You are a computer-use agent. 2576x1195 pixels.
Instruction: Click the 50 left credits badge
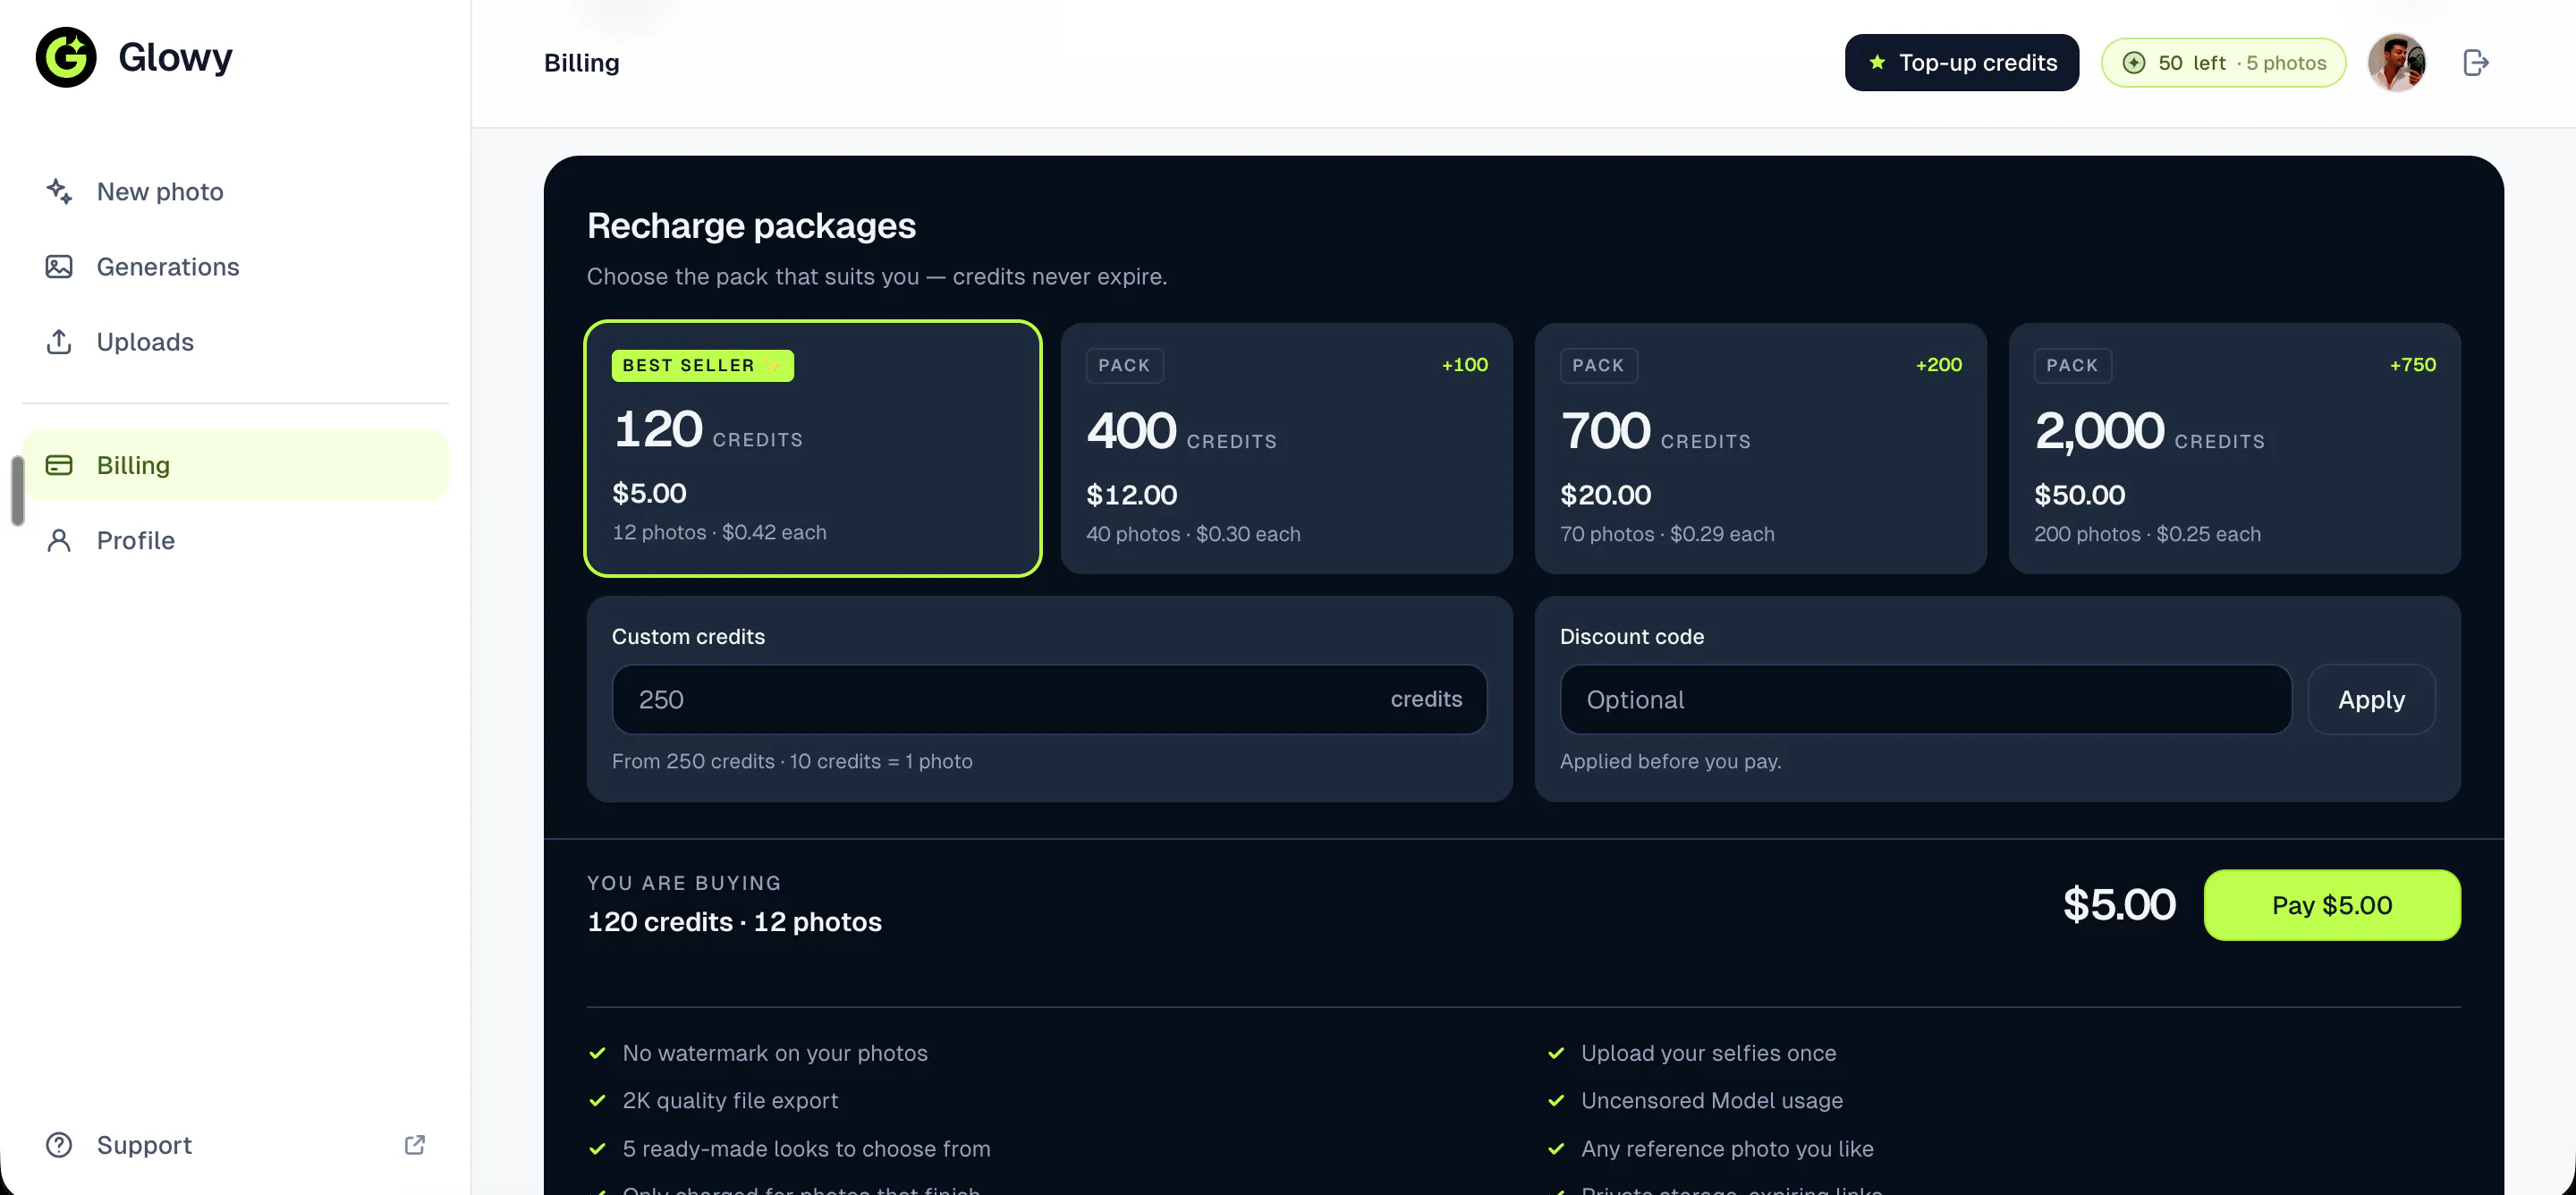pos(2223,63)
